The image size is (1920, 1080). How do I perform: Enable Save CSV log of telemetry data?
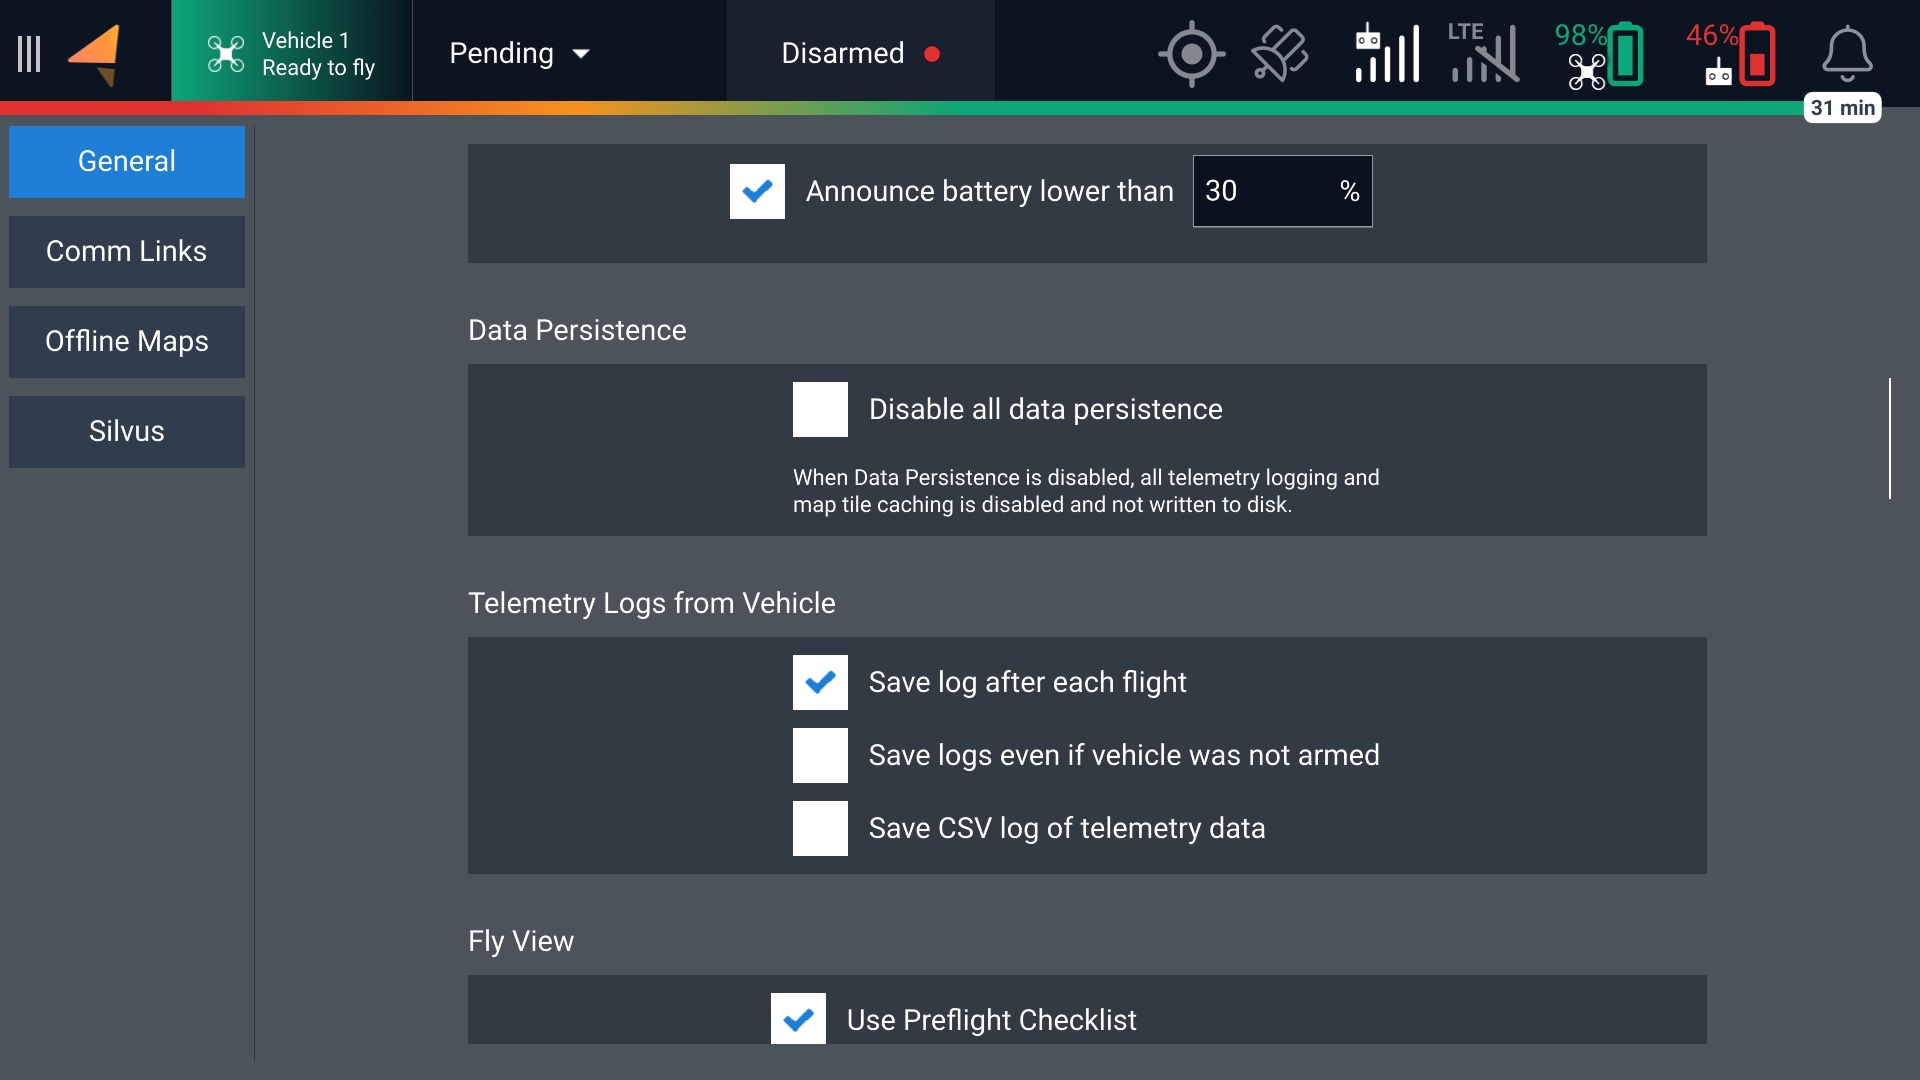click(x=820, y=828)
